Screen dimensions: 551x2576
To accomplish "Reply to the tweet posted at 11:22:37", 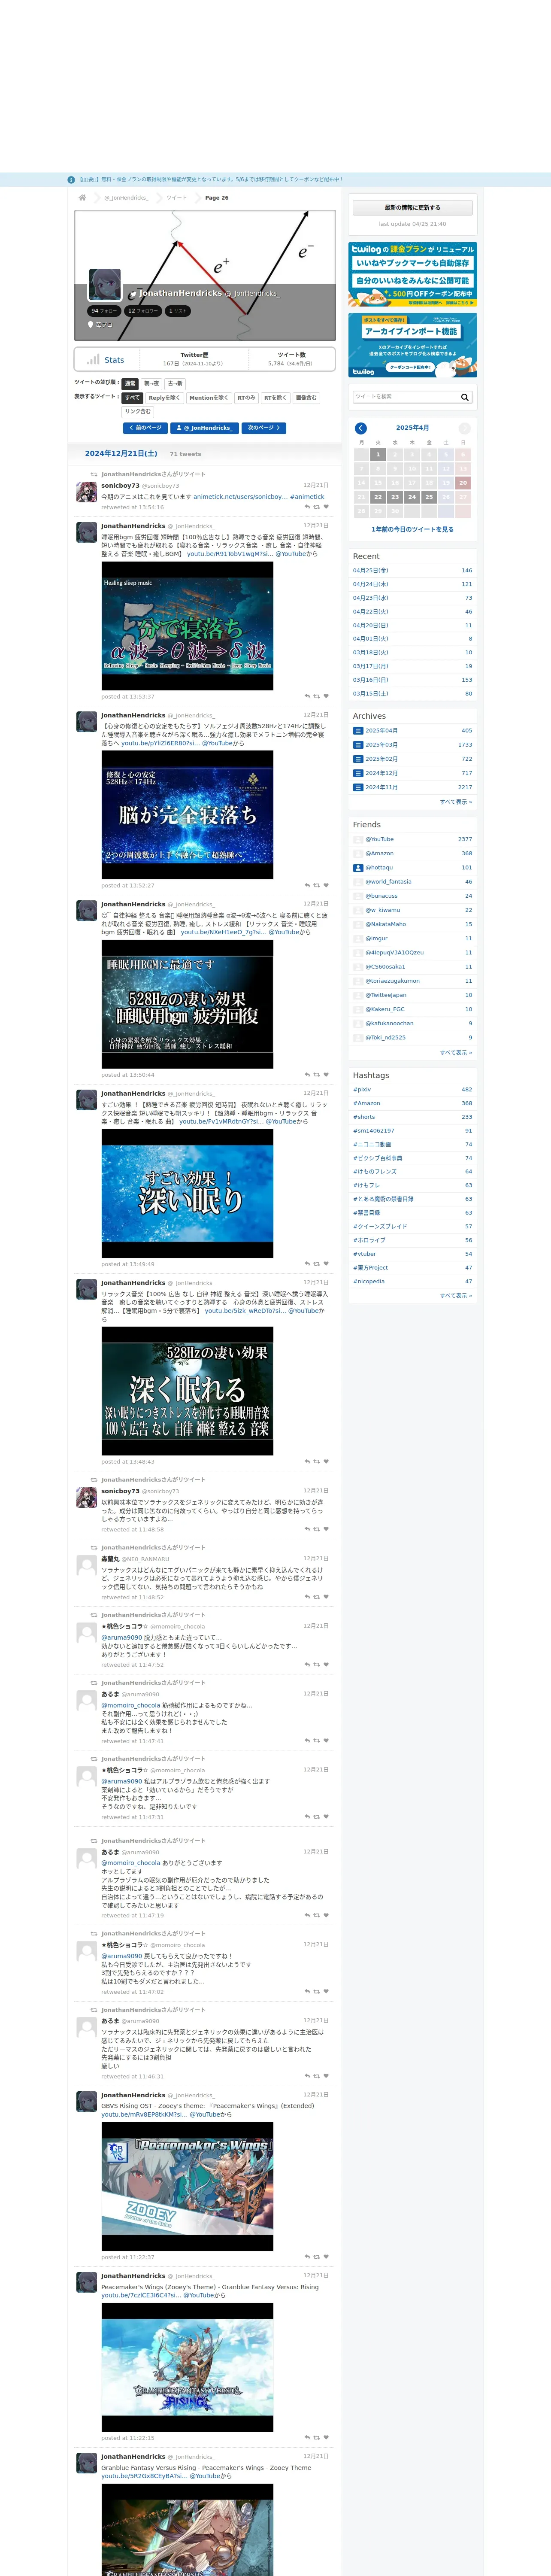I will [x=307, y=2257].
